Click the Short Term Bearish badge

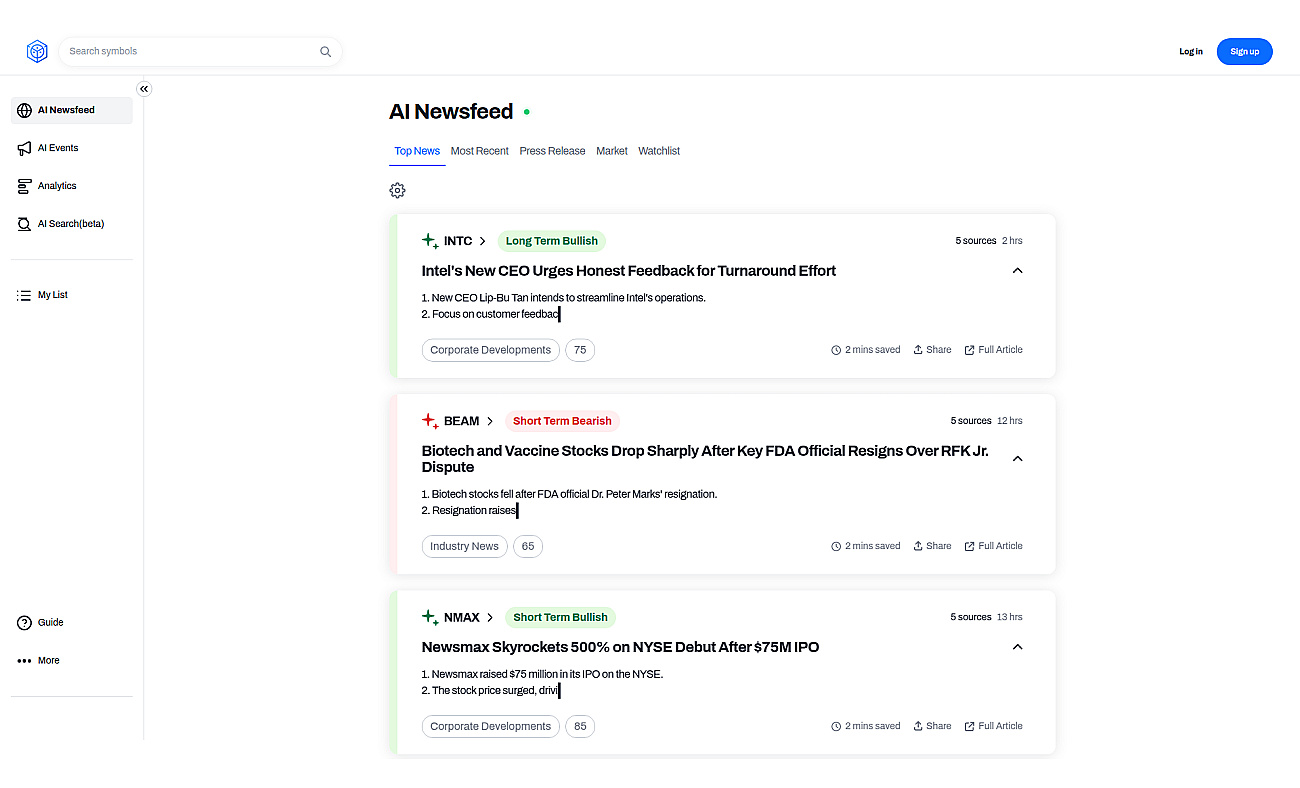coord(562,421)
